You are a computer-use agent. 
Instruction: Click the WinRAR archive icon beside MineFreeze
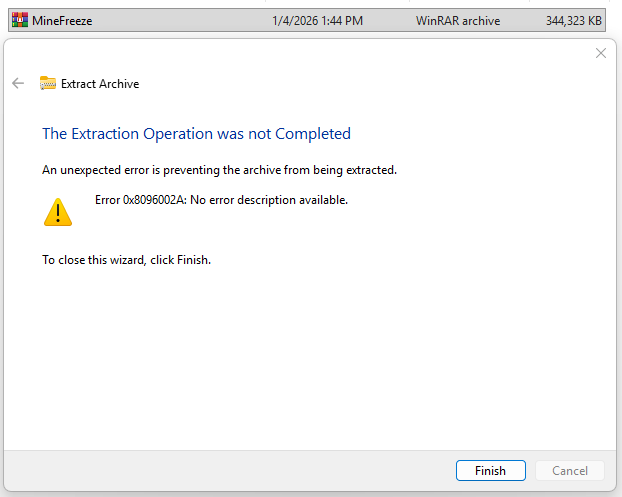(19, 20)
